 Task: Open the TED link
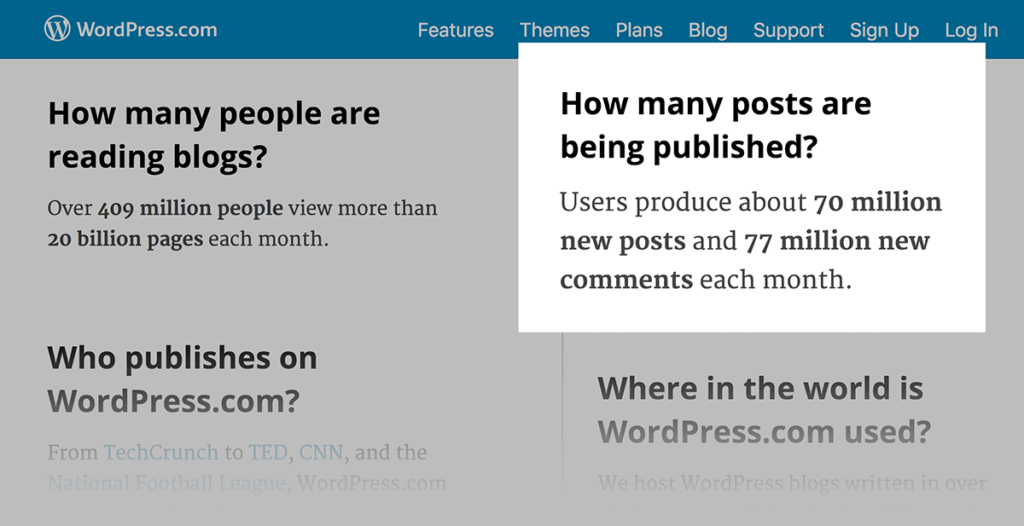point(267,452)
